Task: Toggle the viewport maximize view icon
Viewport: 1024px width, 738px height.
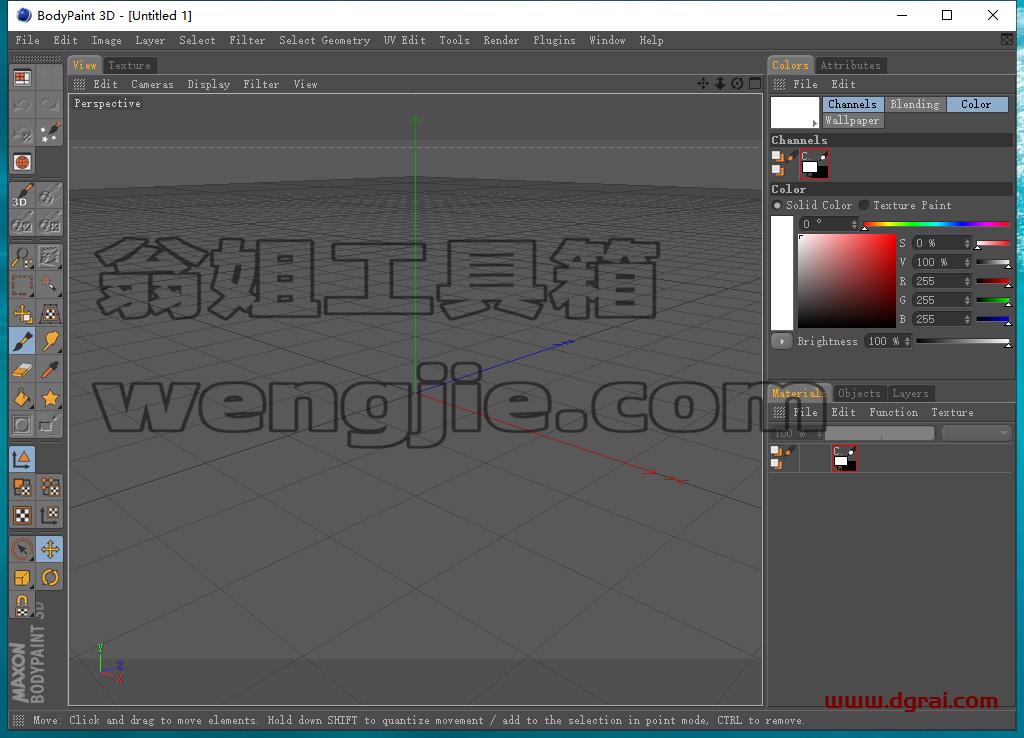Action: 755,84
